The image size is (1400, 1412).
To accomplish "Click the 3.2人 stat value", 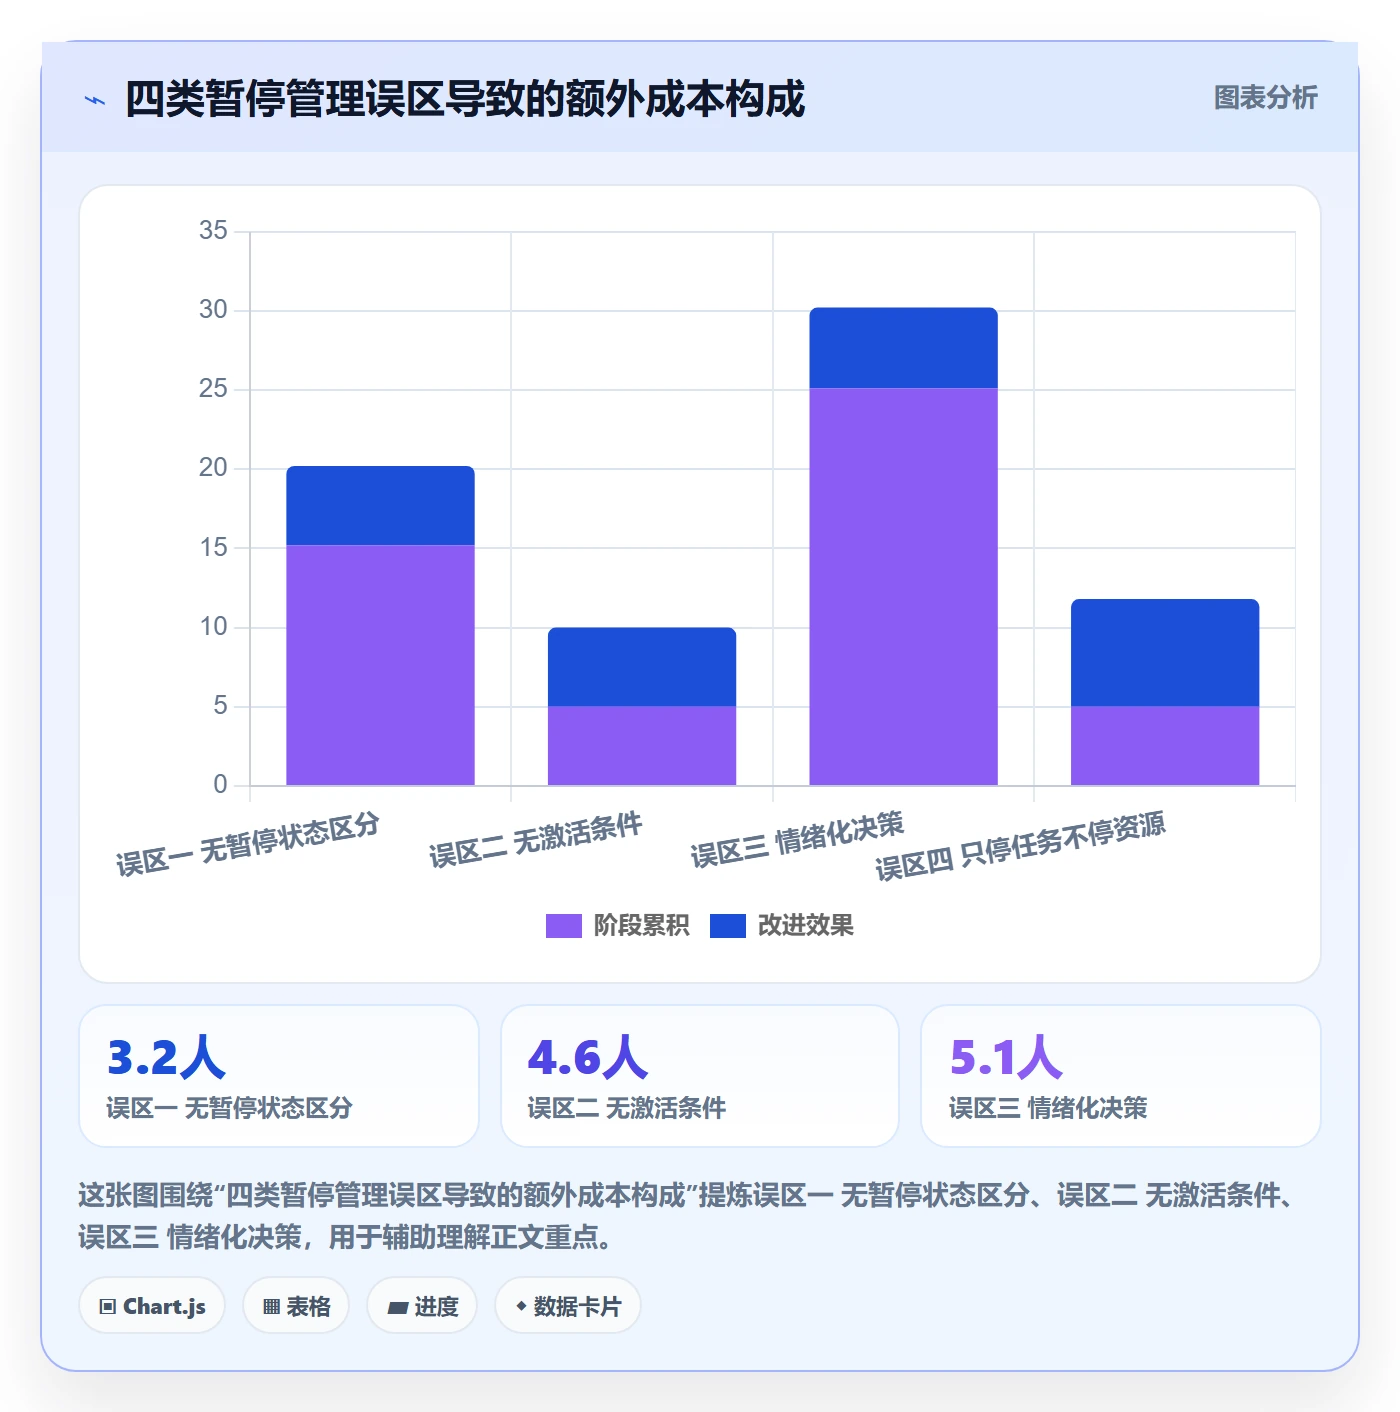I will 166,1057.
